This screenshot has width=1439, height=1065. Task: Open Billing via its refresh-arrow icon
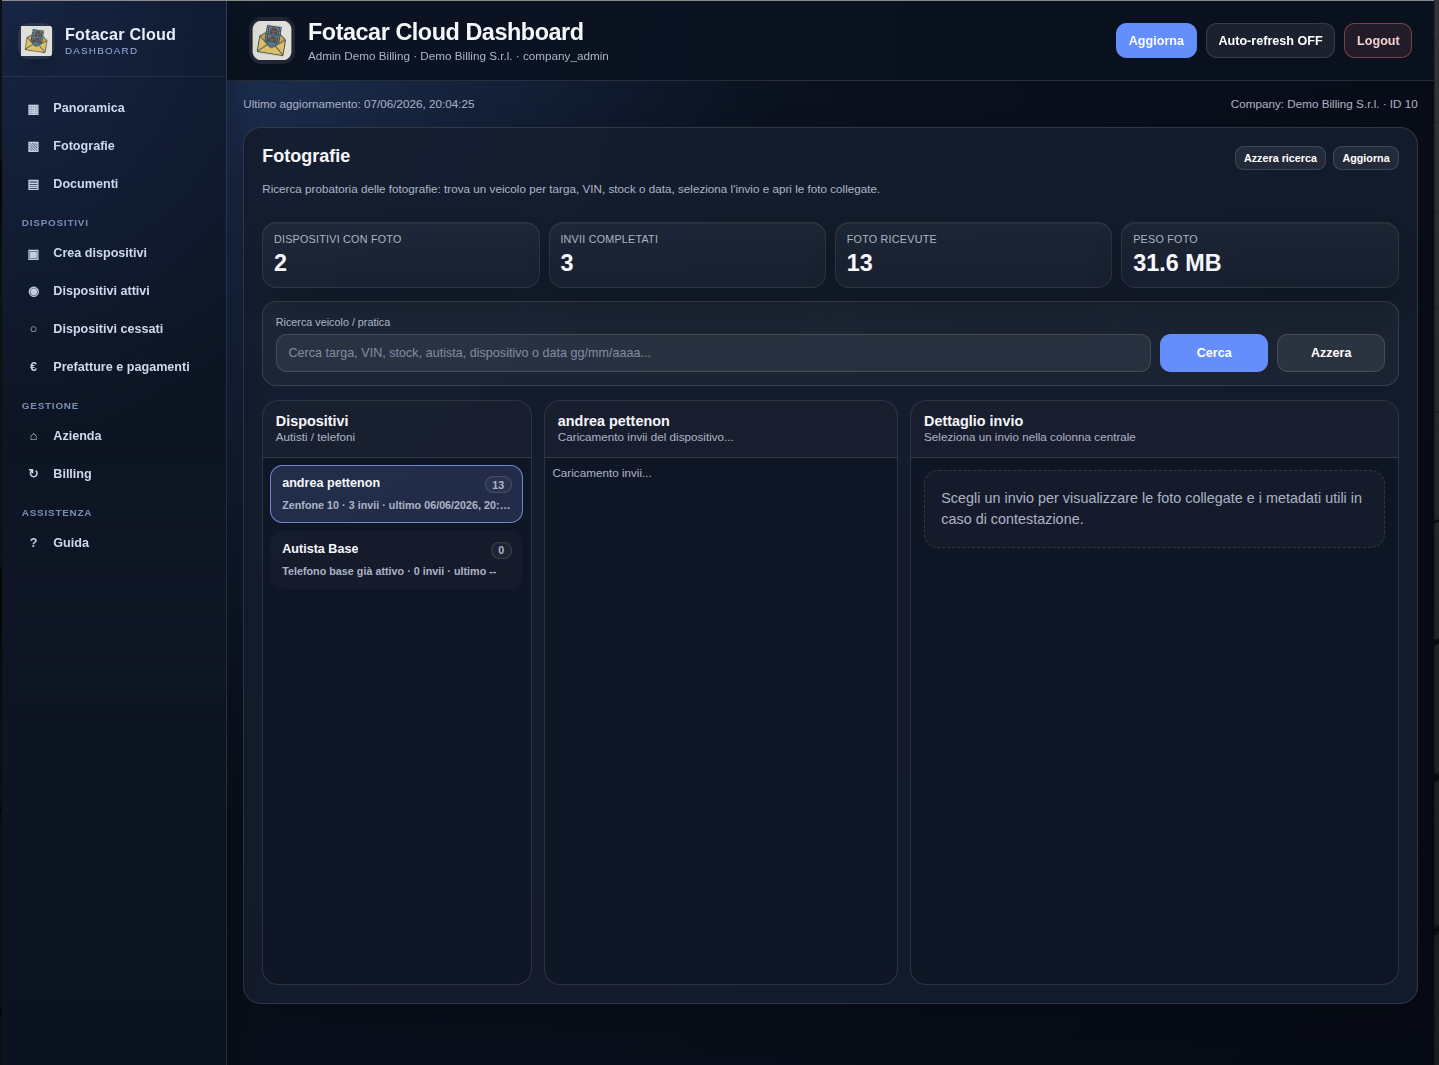coord(33,474)
